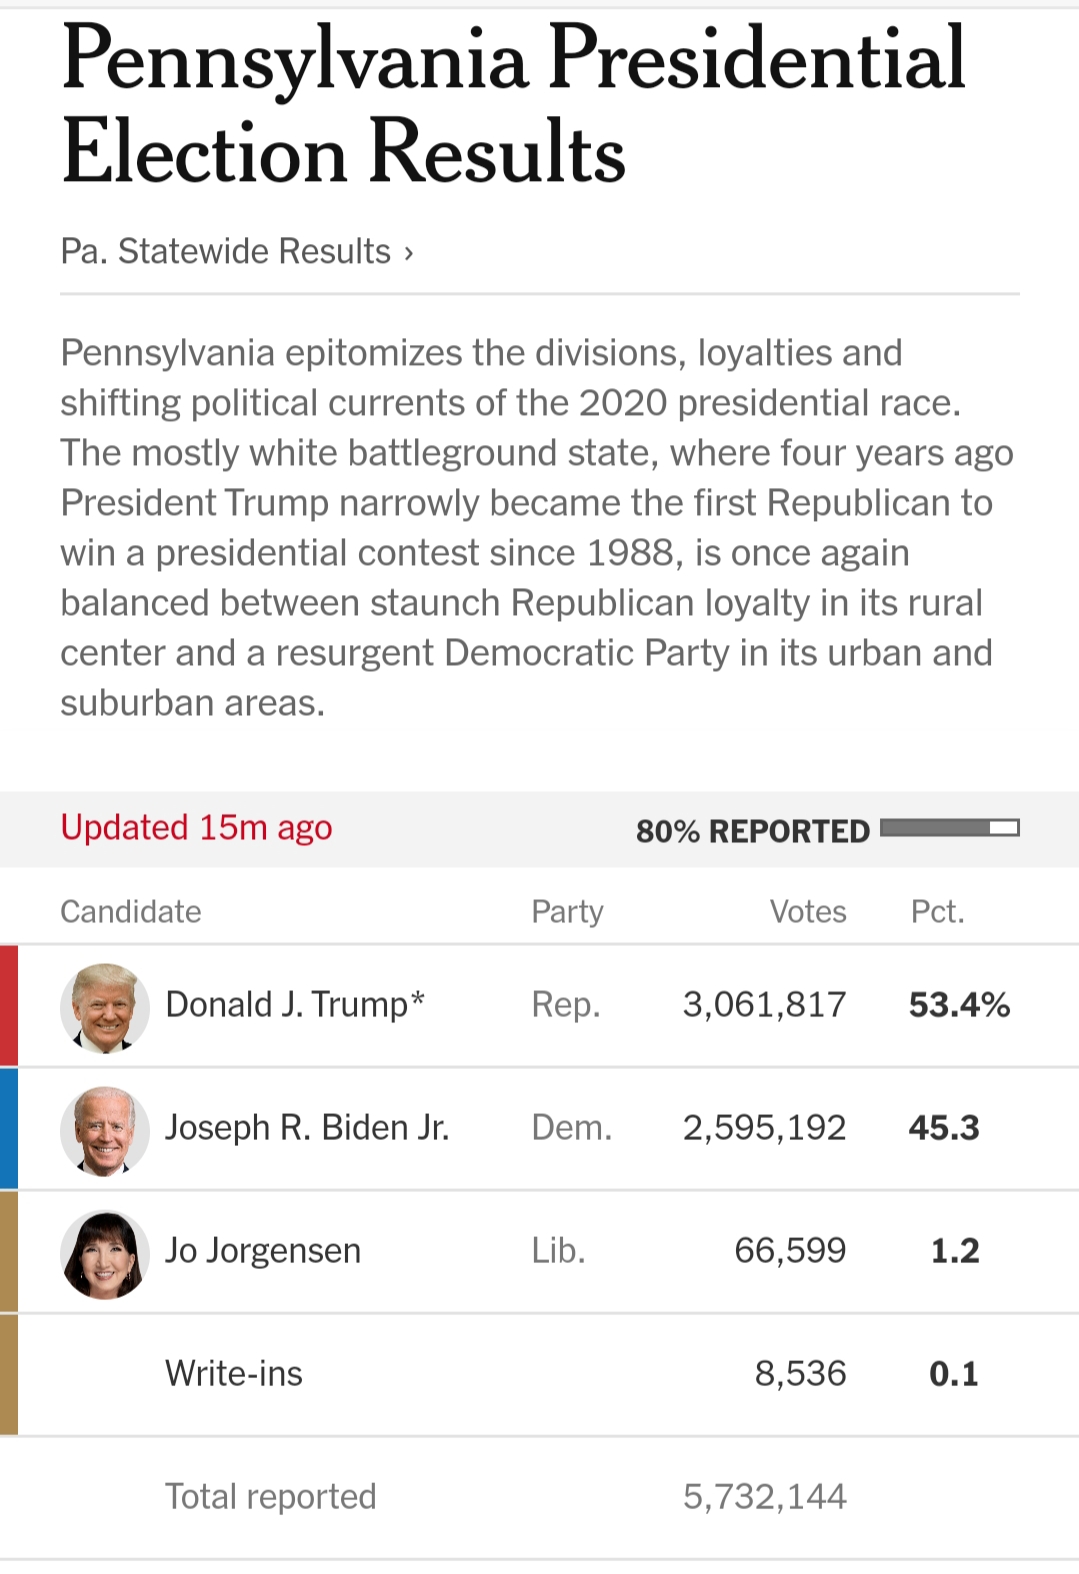Click the candidate photo in the Democratic row

tap(105, 1130)
